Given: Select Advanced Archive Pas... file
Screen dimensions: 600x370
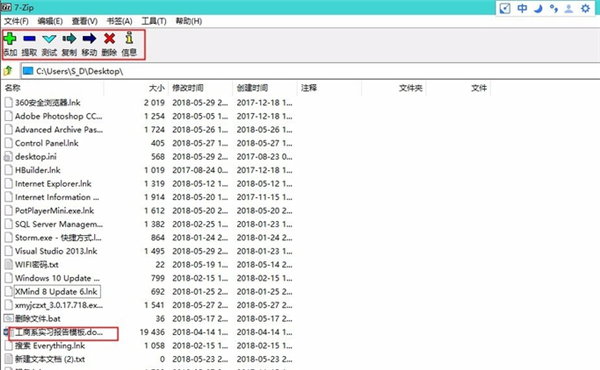Looking at the screenshot, I should 59,129.
